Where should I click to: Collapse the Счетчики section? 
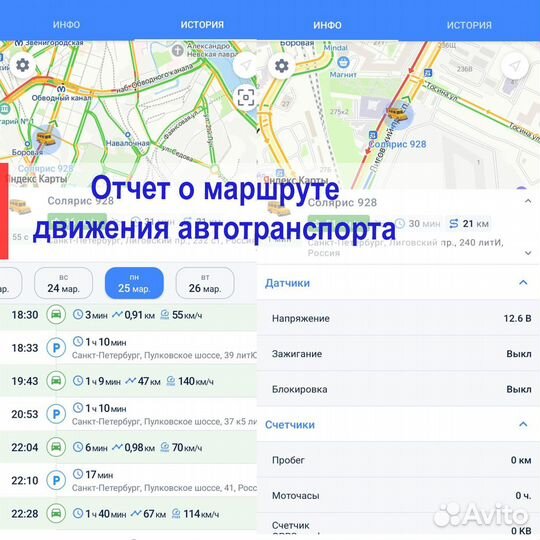(523, 424)
